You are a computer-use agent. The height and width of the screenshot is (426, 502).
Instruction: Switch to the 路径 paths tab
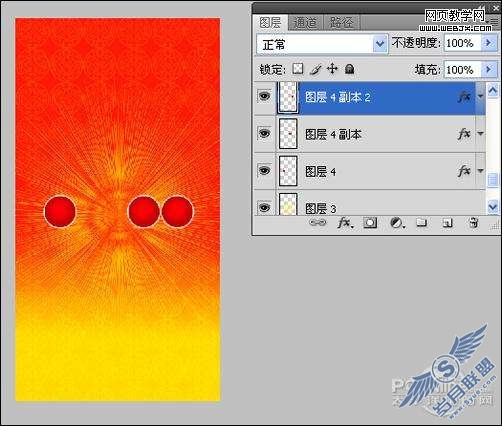(x=341, y=23)
